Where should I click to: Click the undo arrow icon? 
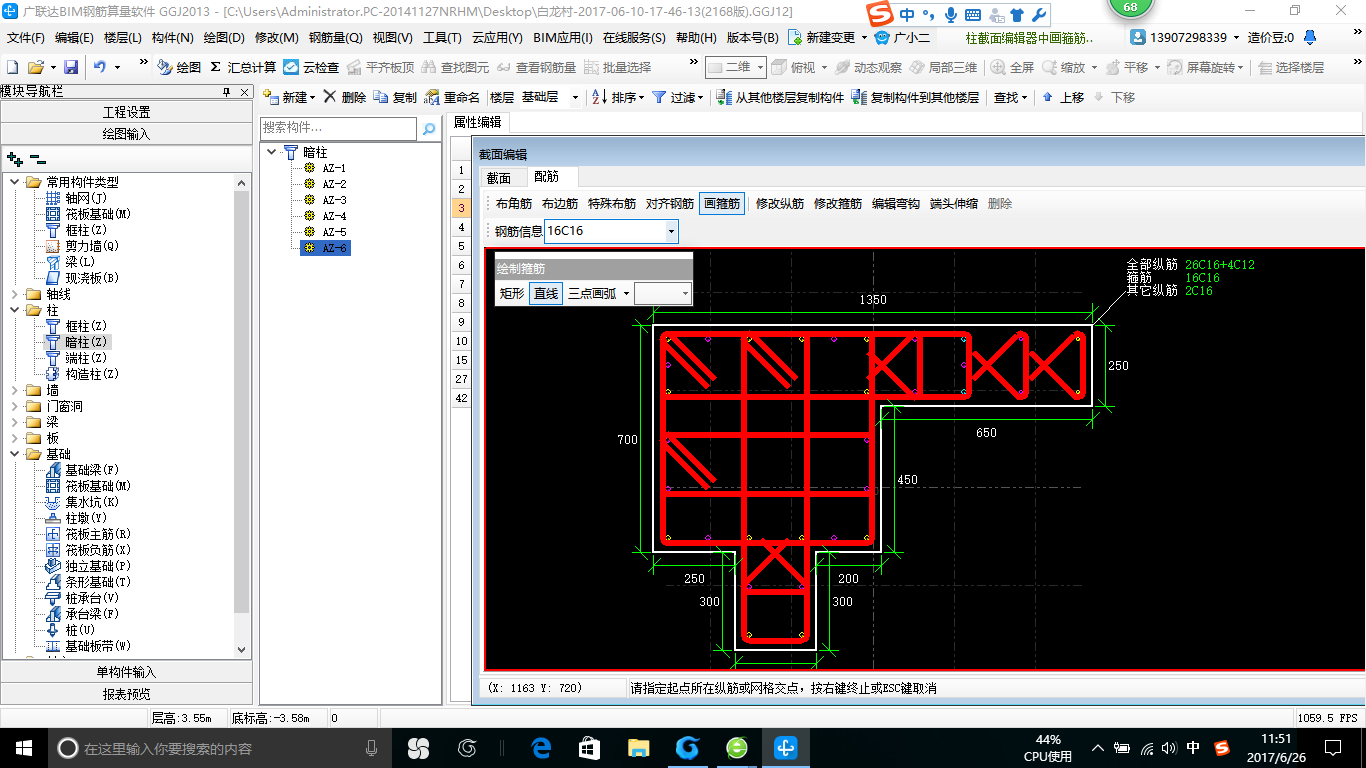pyautogui.click(x=100, y=67)
